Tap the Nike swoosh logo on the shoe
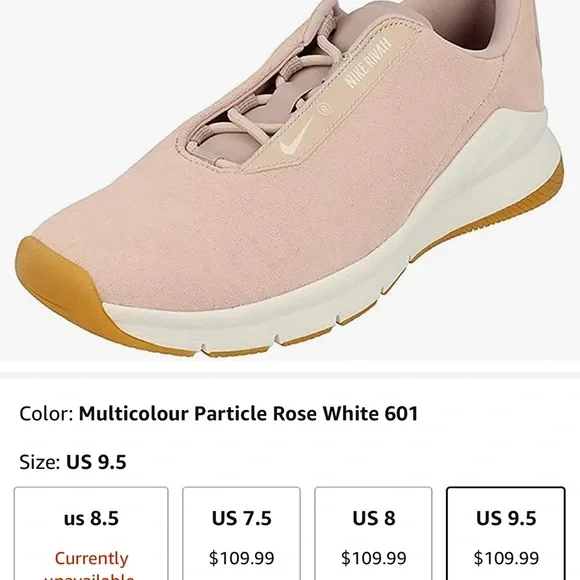The width and height of the screenshot is (580, 580). click(x=297, y=138)
